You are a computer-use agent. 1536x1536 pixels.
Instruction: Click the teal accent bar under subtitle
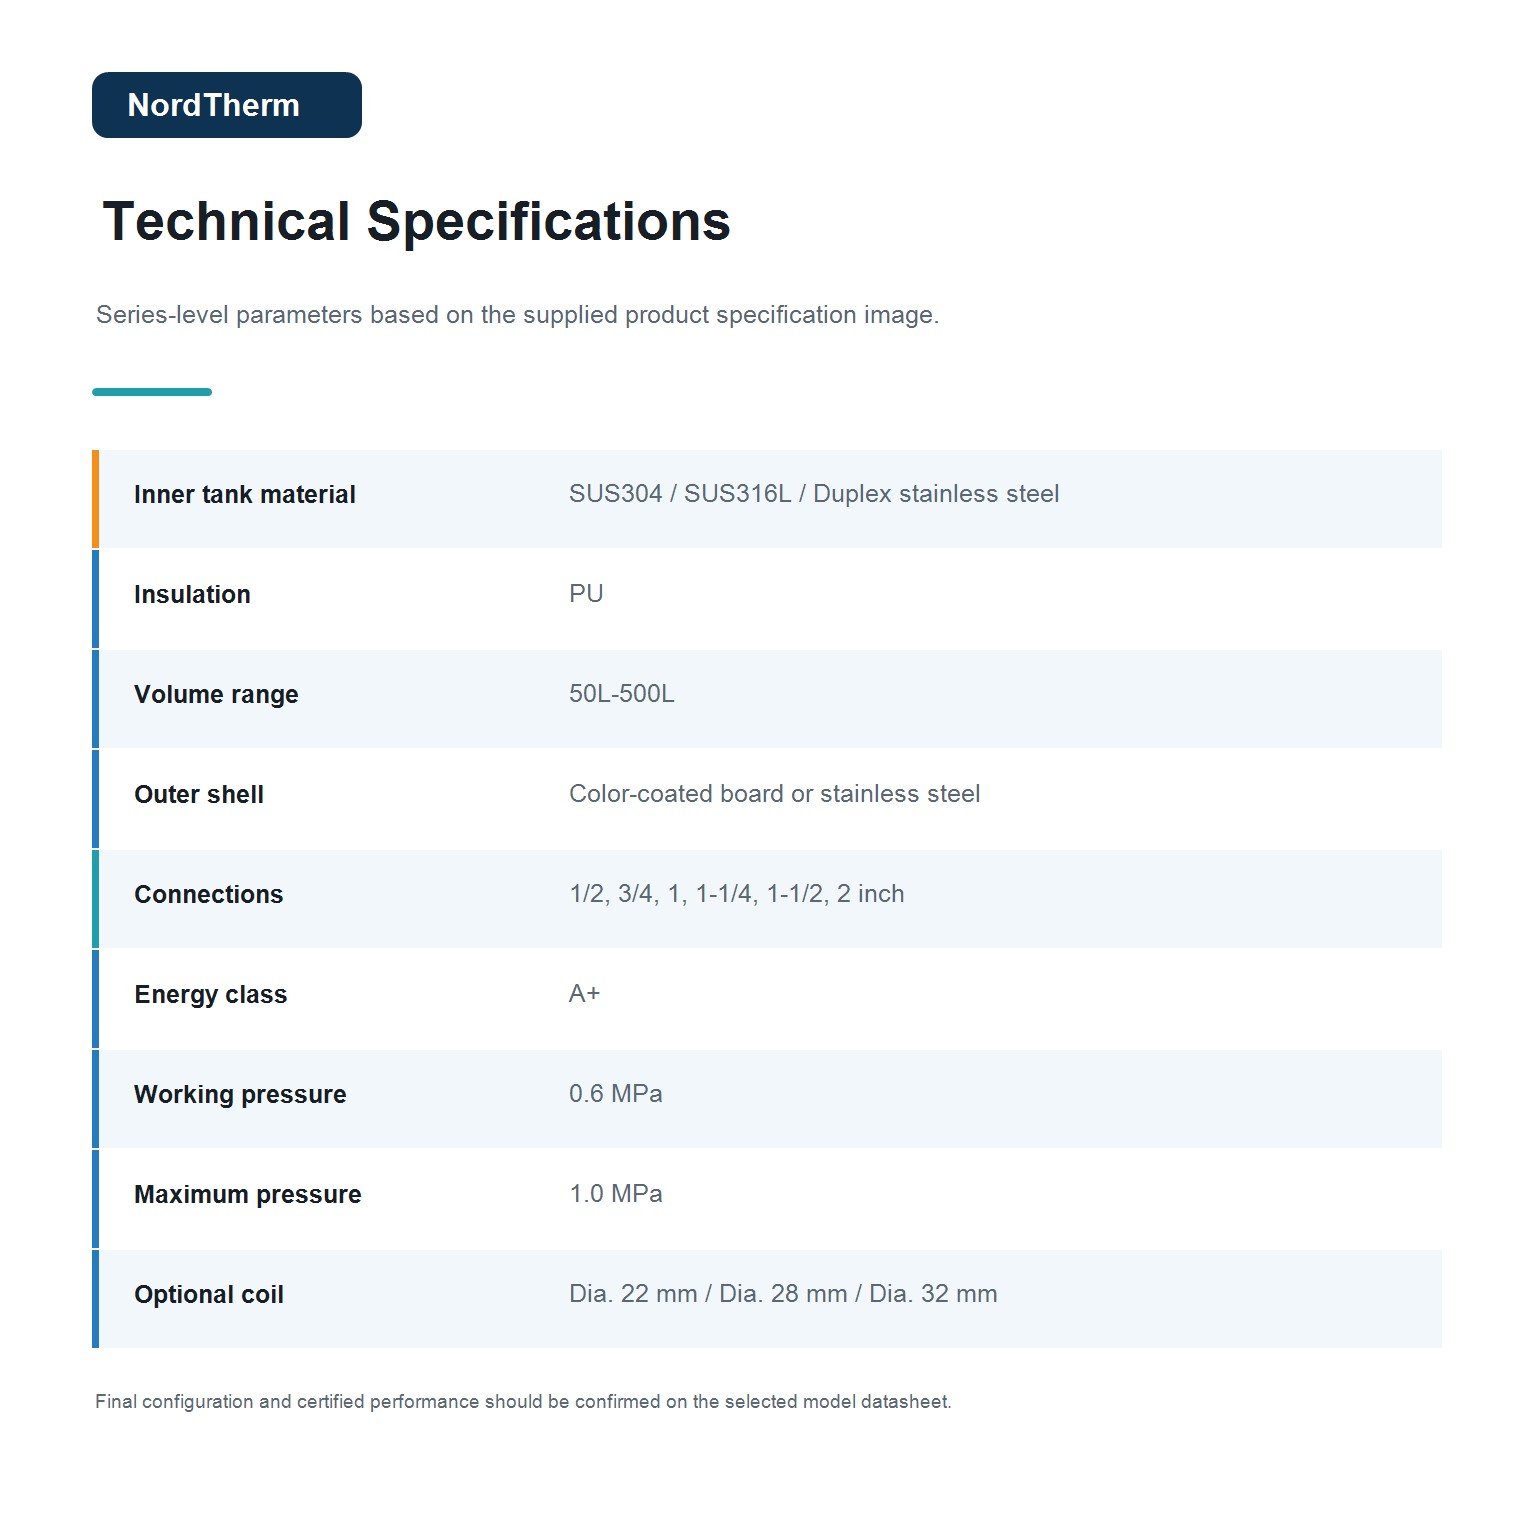point(152,392)
